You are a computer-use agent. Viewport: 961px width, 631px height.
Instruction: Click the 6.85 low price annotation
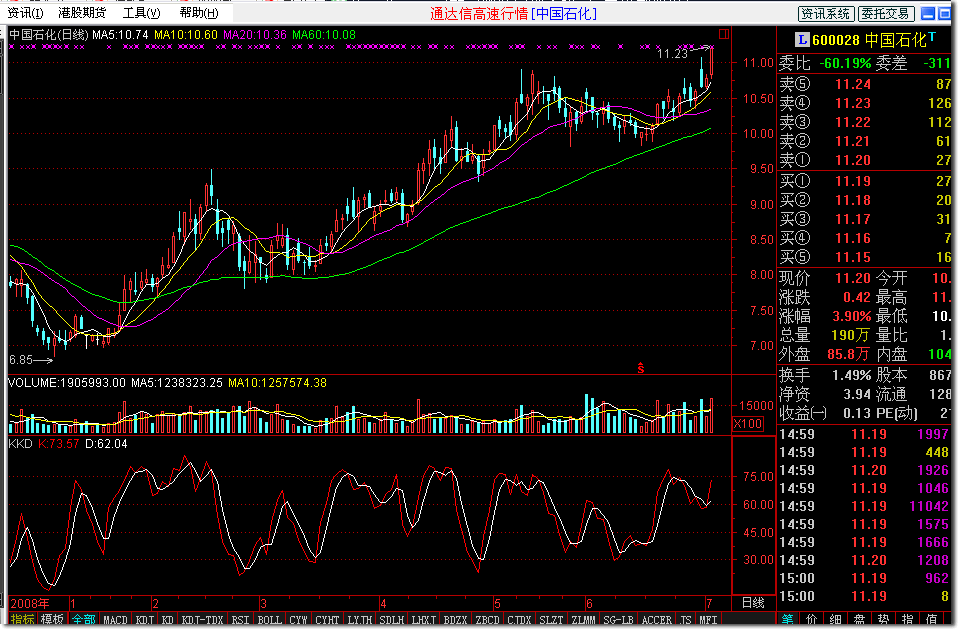[21, 360]
